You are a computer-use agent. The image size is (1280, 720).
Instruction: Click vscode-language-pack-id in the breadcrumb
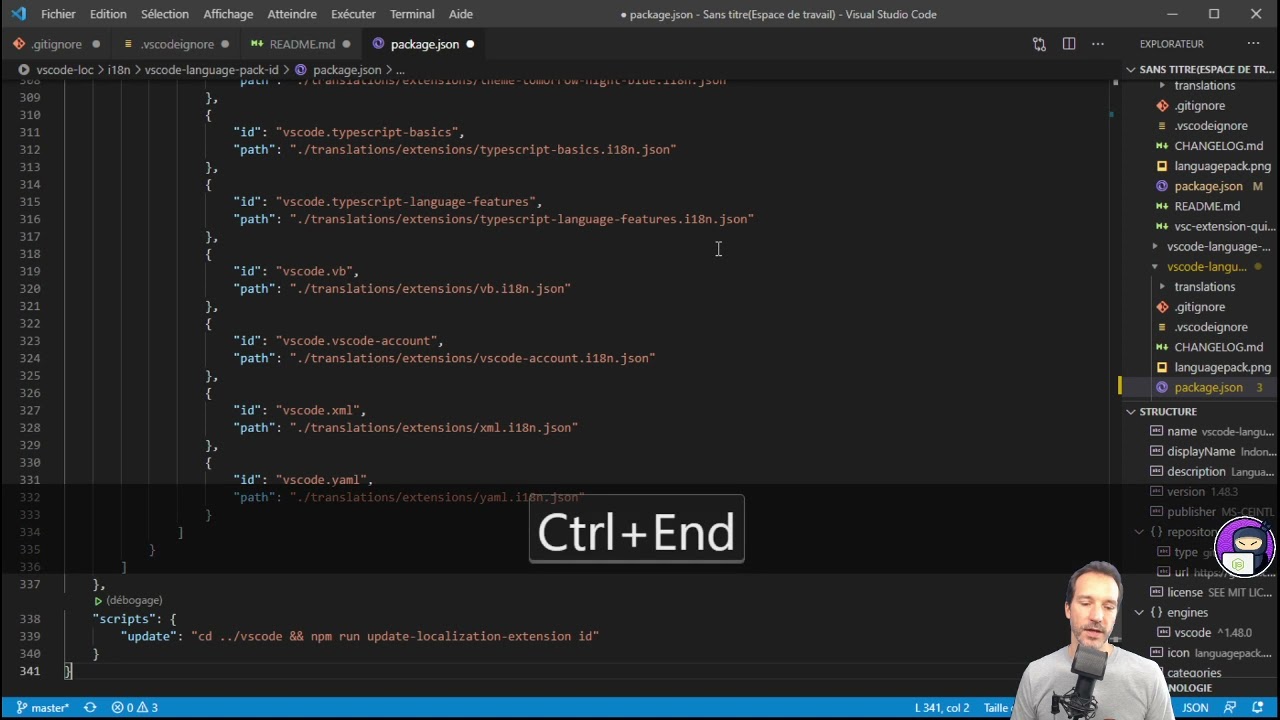pos(211,70)
